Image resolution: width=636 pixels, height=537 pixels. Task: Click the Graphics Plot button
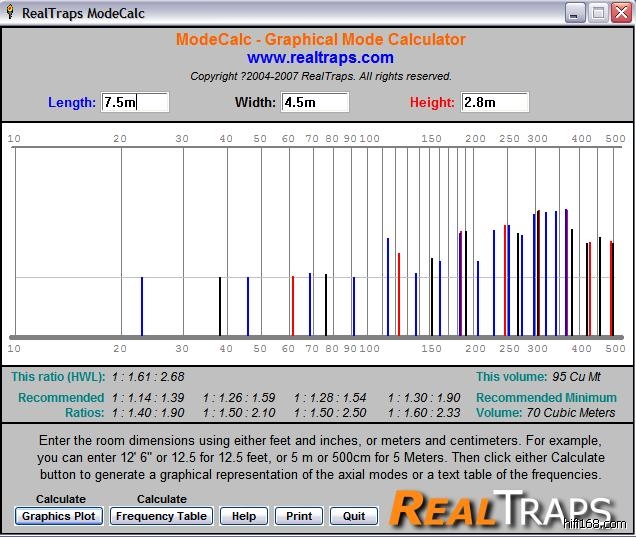[x=59, y=516]
